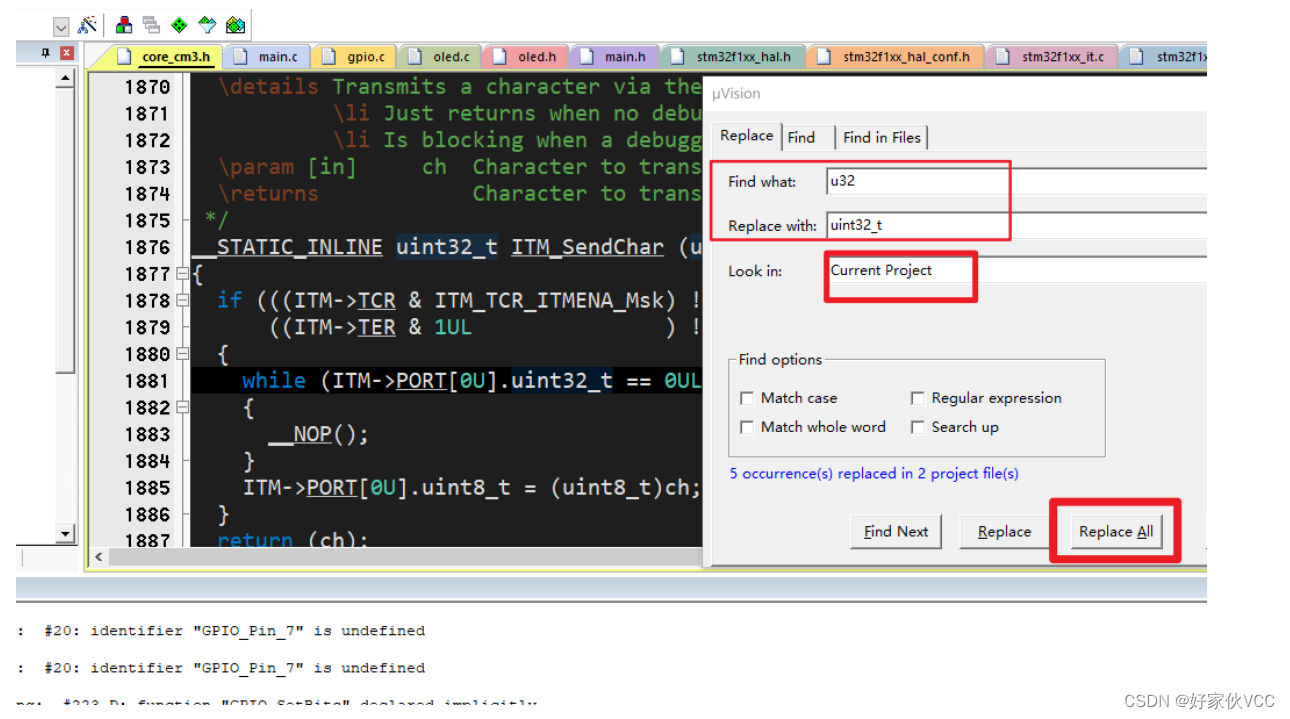Image resolution: width=1290 pixels, height=719 pixels.
Task: Switch to the main.c file tab
Action: (266, 57)
